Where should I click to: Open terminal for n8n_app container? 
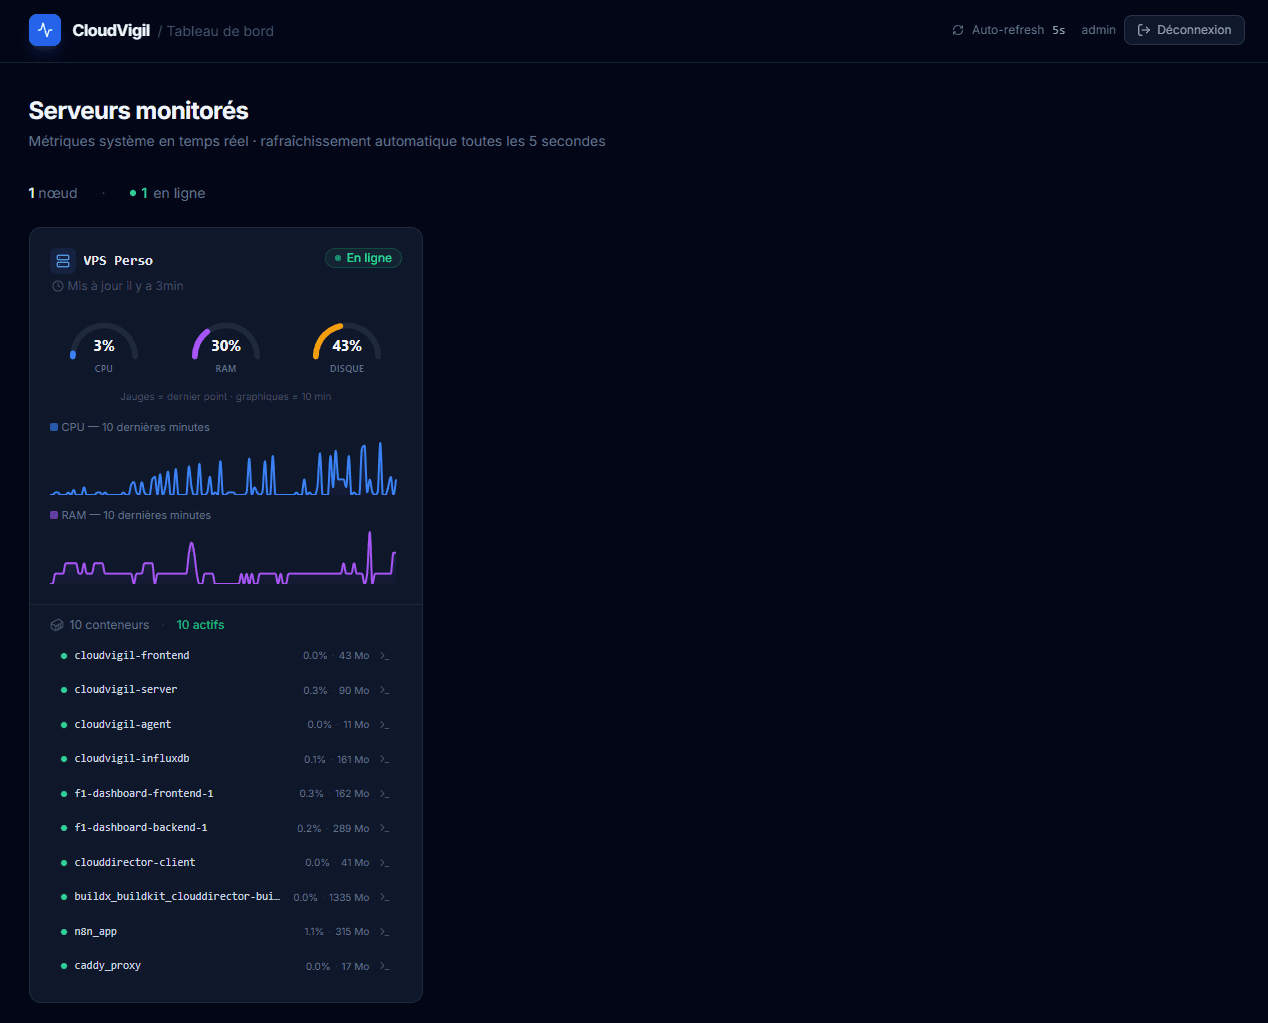point(384,932)
